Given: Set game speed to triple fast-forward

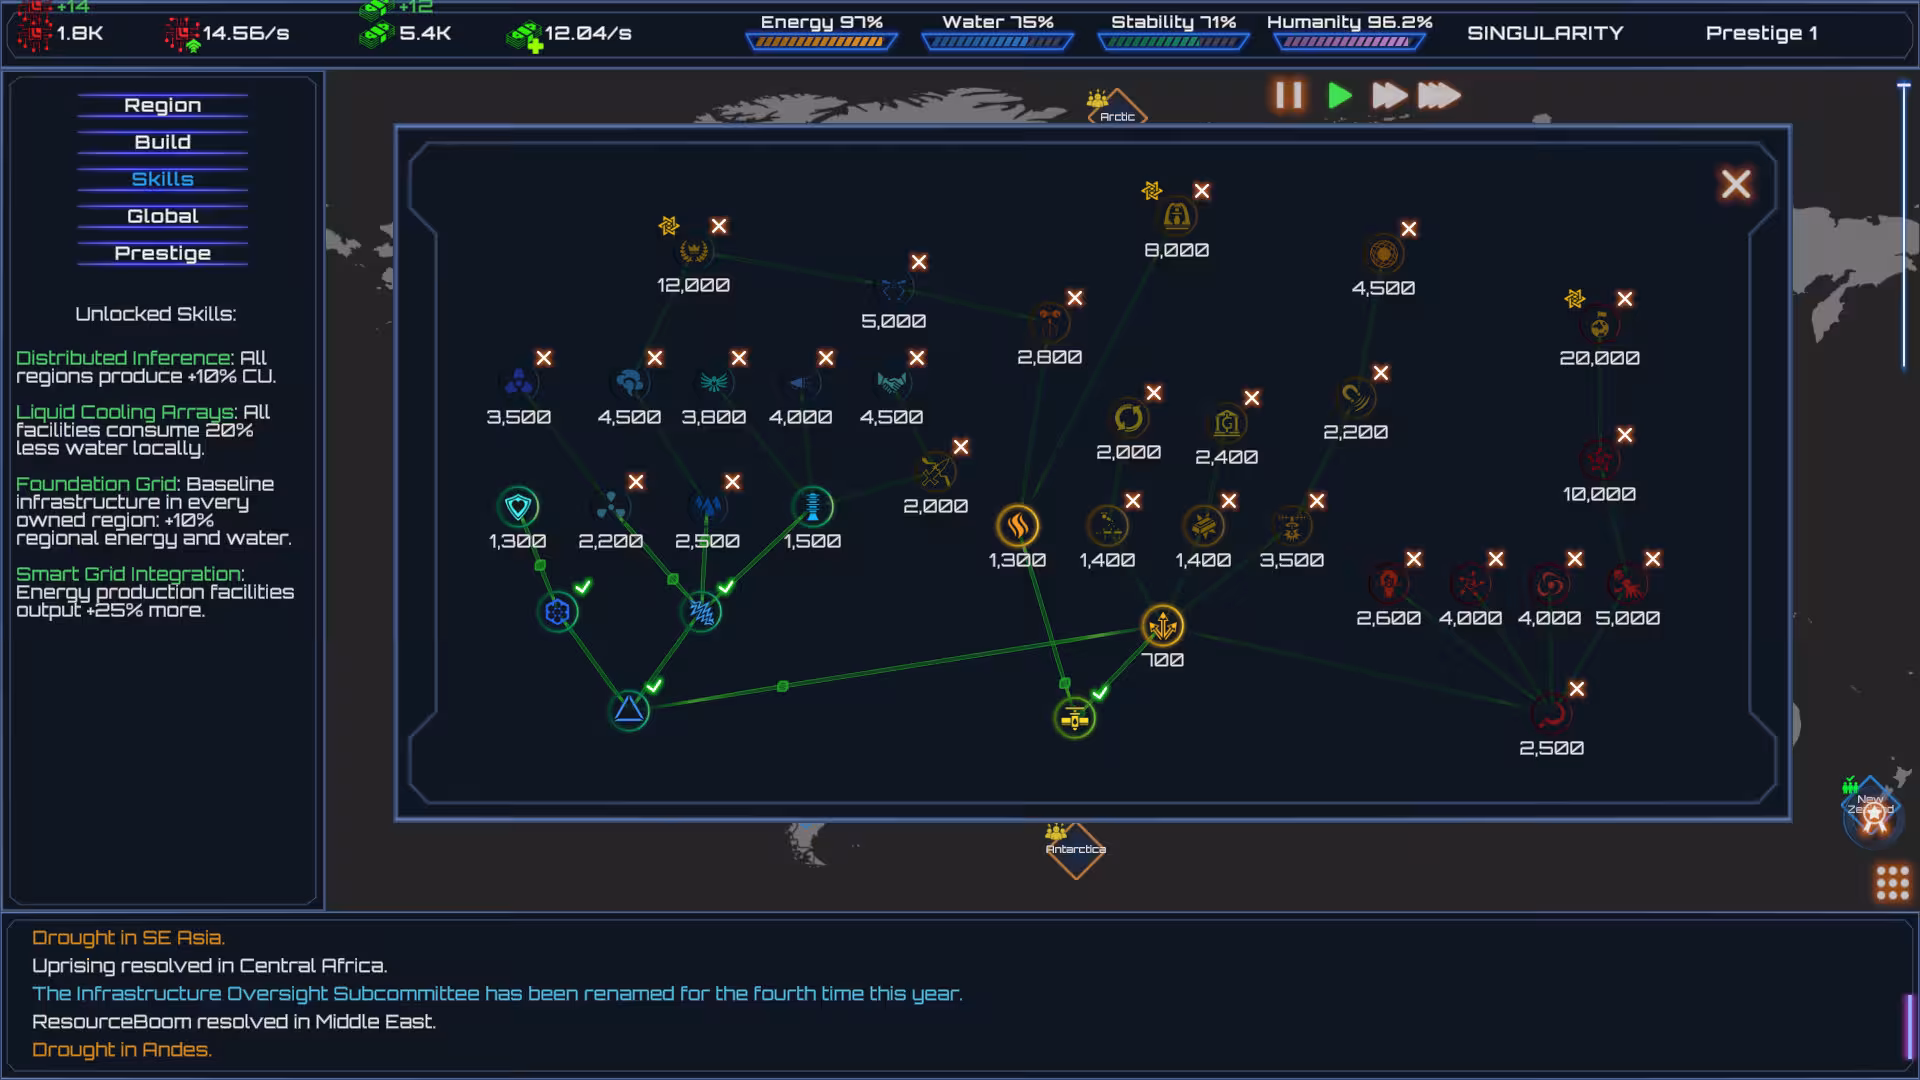Looking at the screenshot, I should coord(1439,96).
